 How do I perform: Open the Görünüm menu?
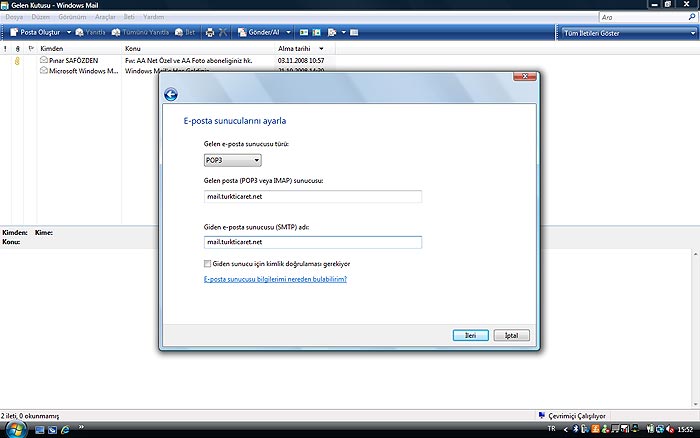(x=72, y=17)
